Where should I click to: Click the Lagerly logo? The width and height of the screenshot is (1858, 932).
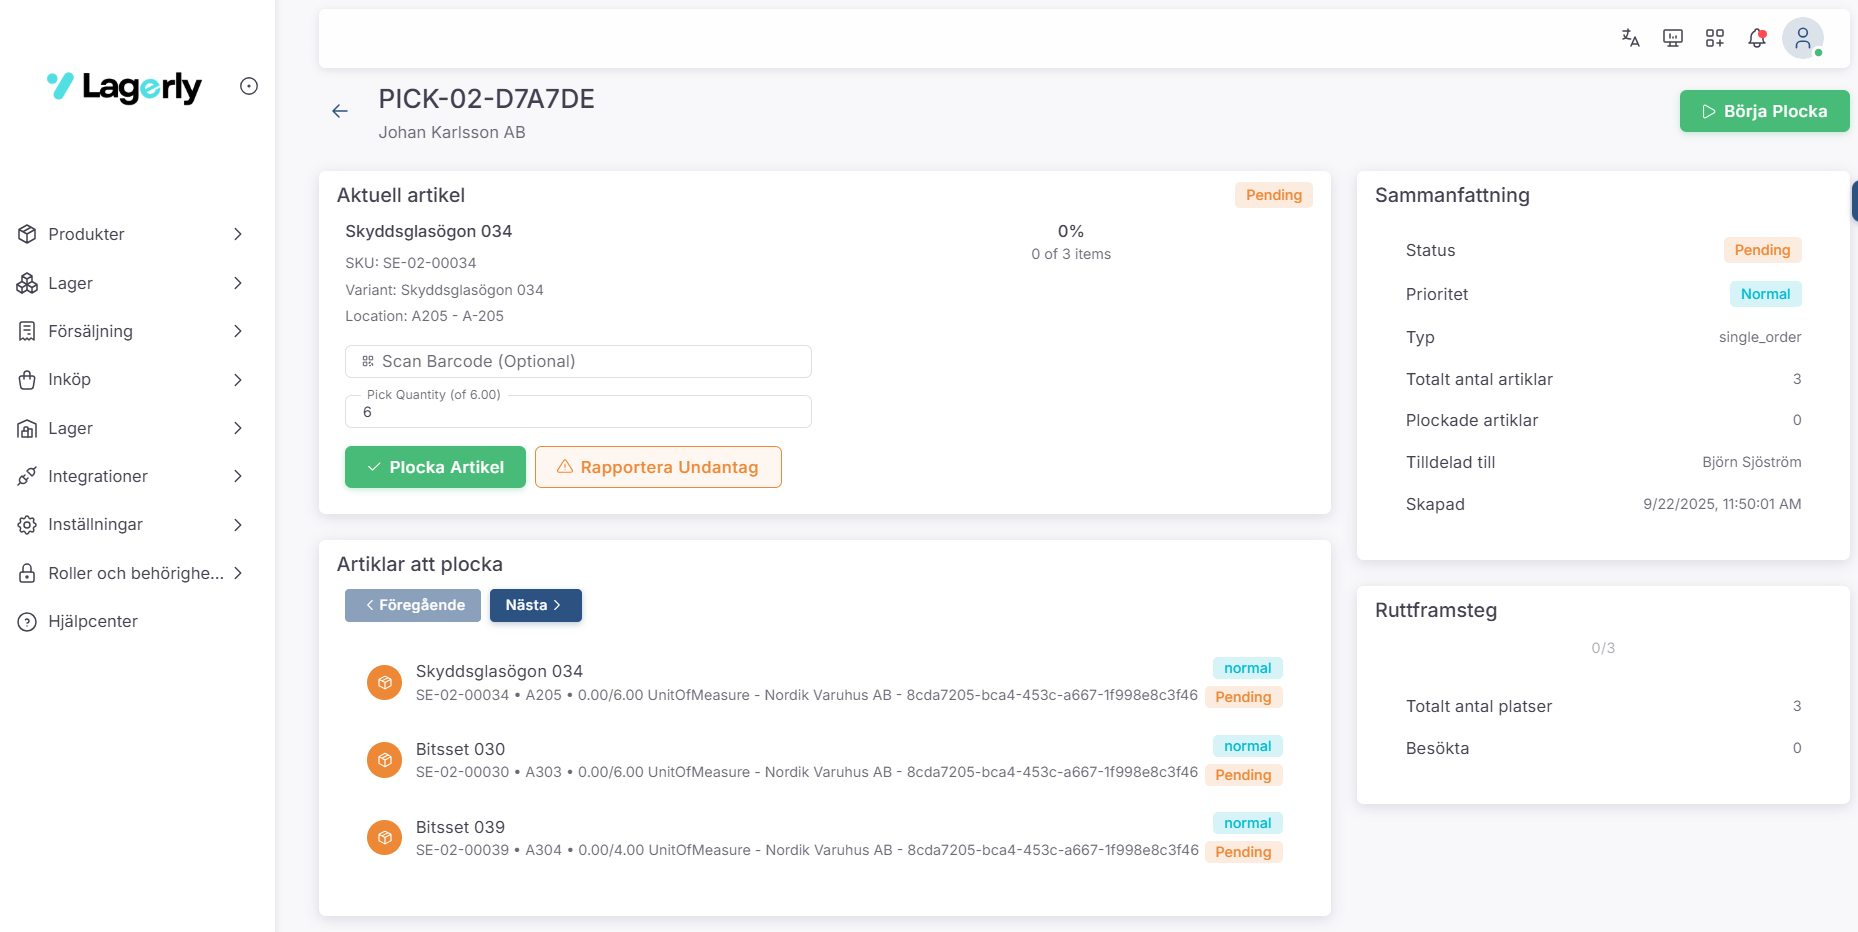pyautogui.click(x=124, y=87)
